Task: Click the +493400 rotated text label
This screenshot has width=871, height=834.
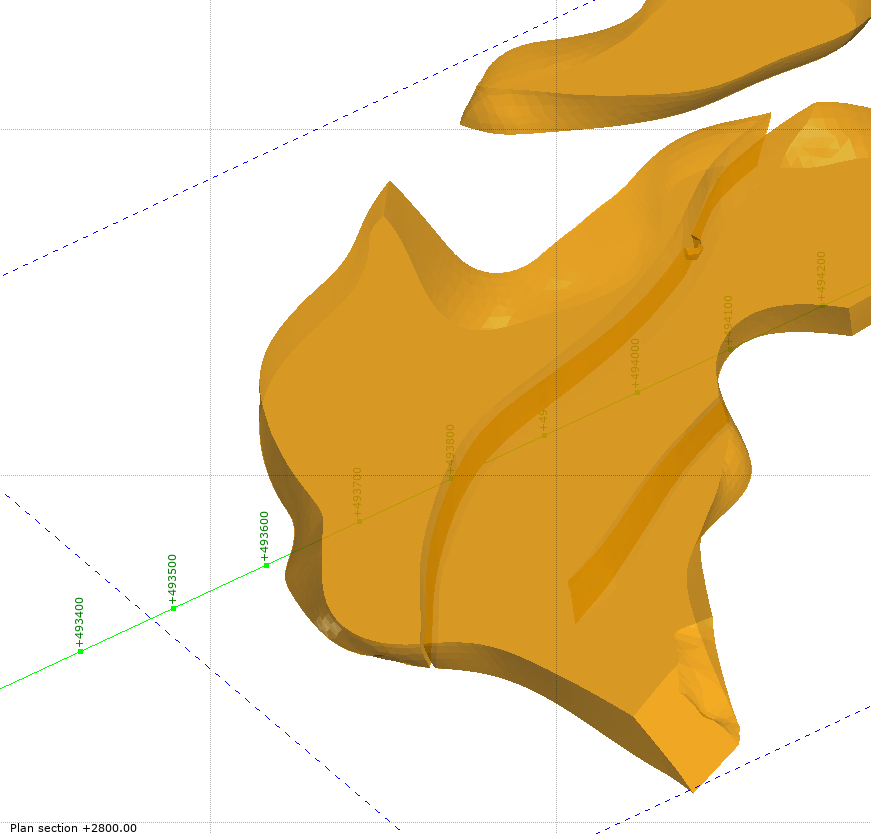Action: coord(80,622)
